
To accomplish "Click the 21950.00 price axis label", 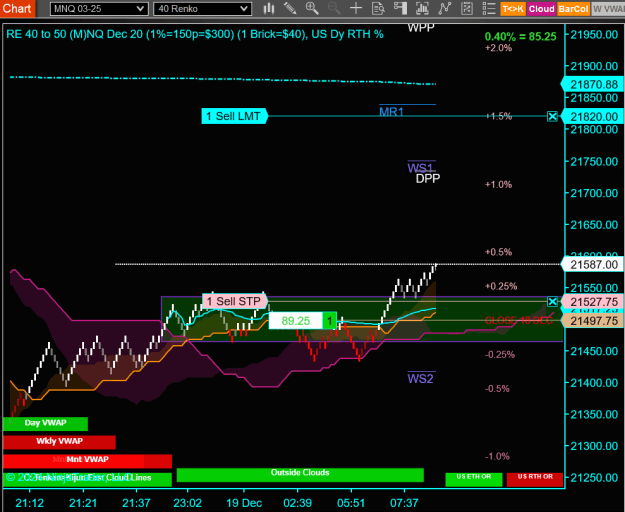I will 594,35.
